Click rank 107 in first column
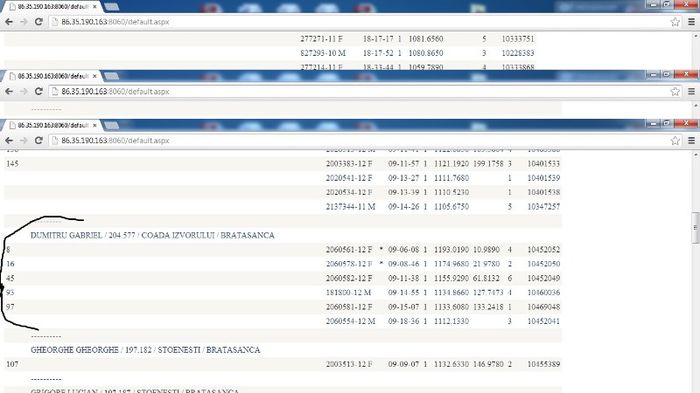This screenshot has height=393, width=700. click(x=12, y=364)
